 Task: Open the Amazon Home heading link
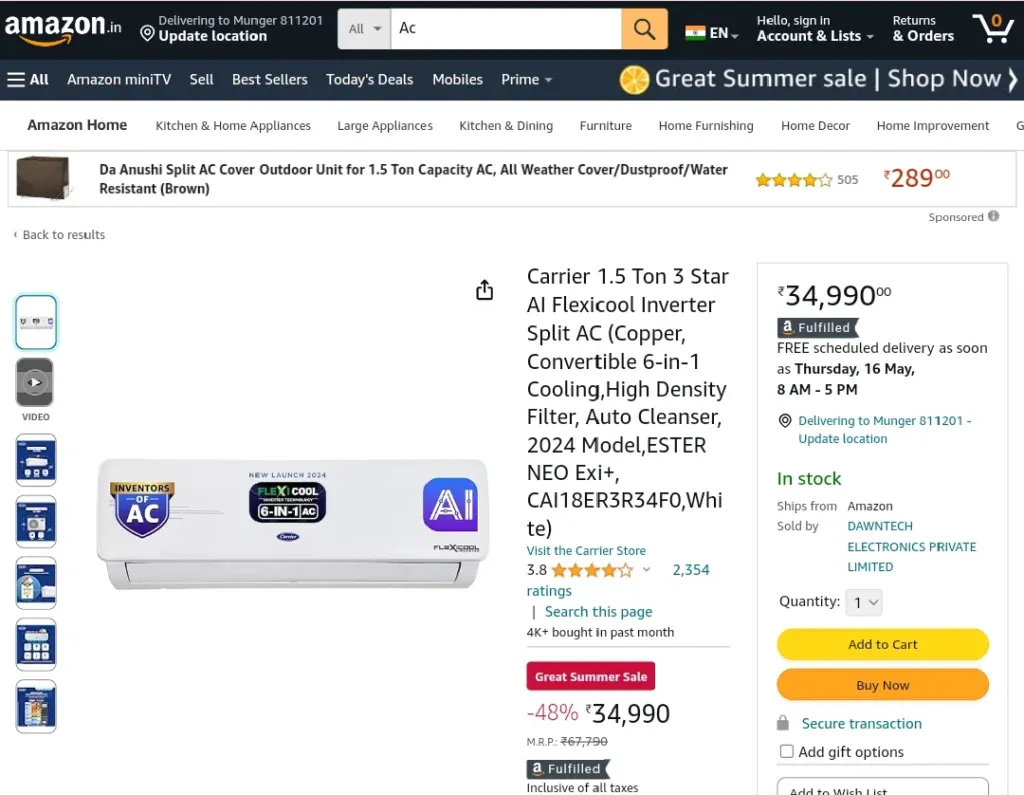click(x=77, y=125)
